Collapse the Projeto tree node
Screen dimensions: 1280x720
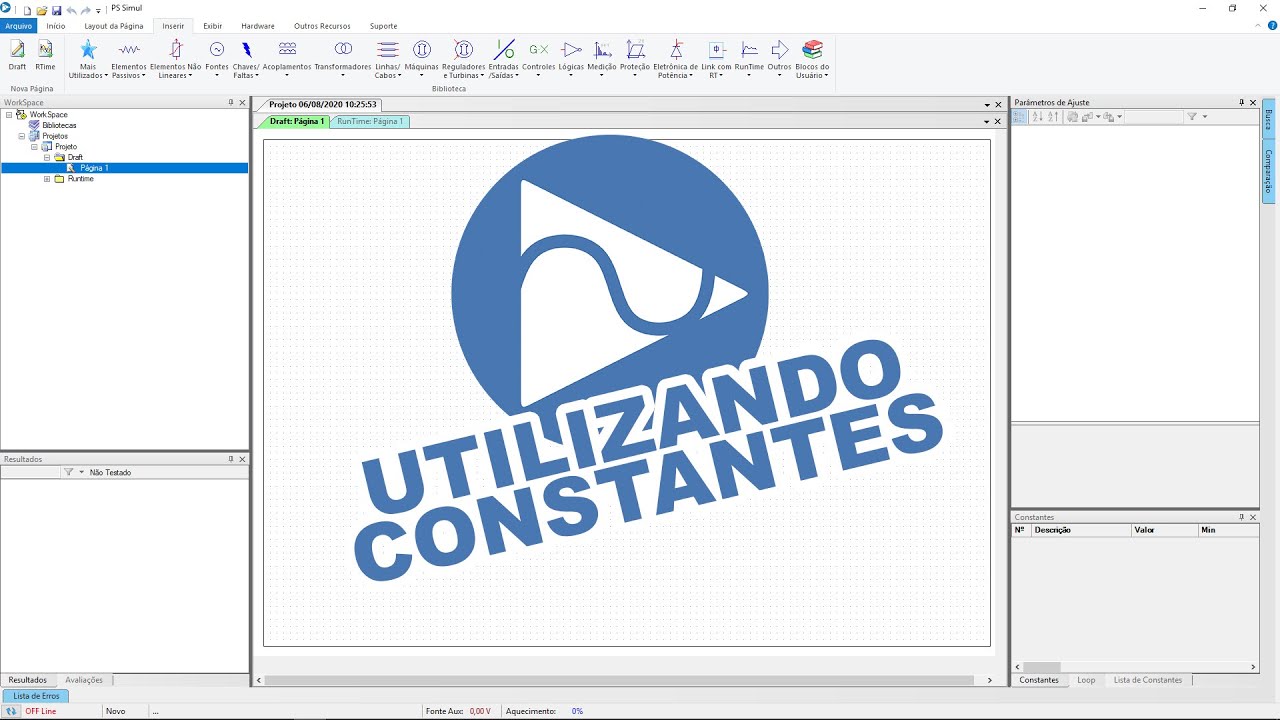pyautogui.click(x=34, y=147)
